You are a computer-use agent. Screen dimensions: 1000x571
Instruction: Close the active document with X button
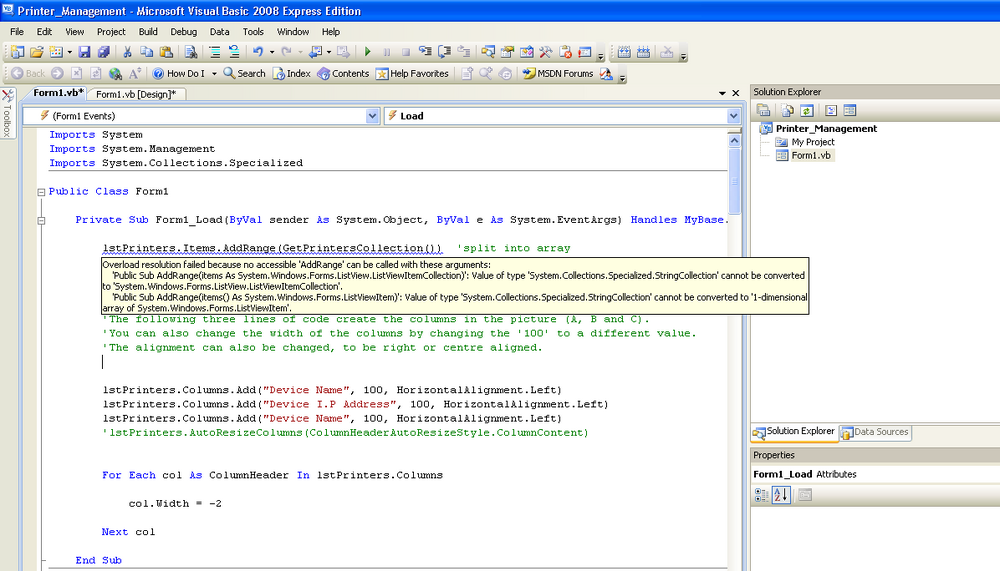(x=735, y=93)
